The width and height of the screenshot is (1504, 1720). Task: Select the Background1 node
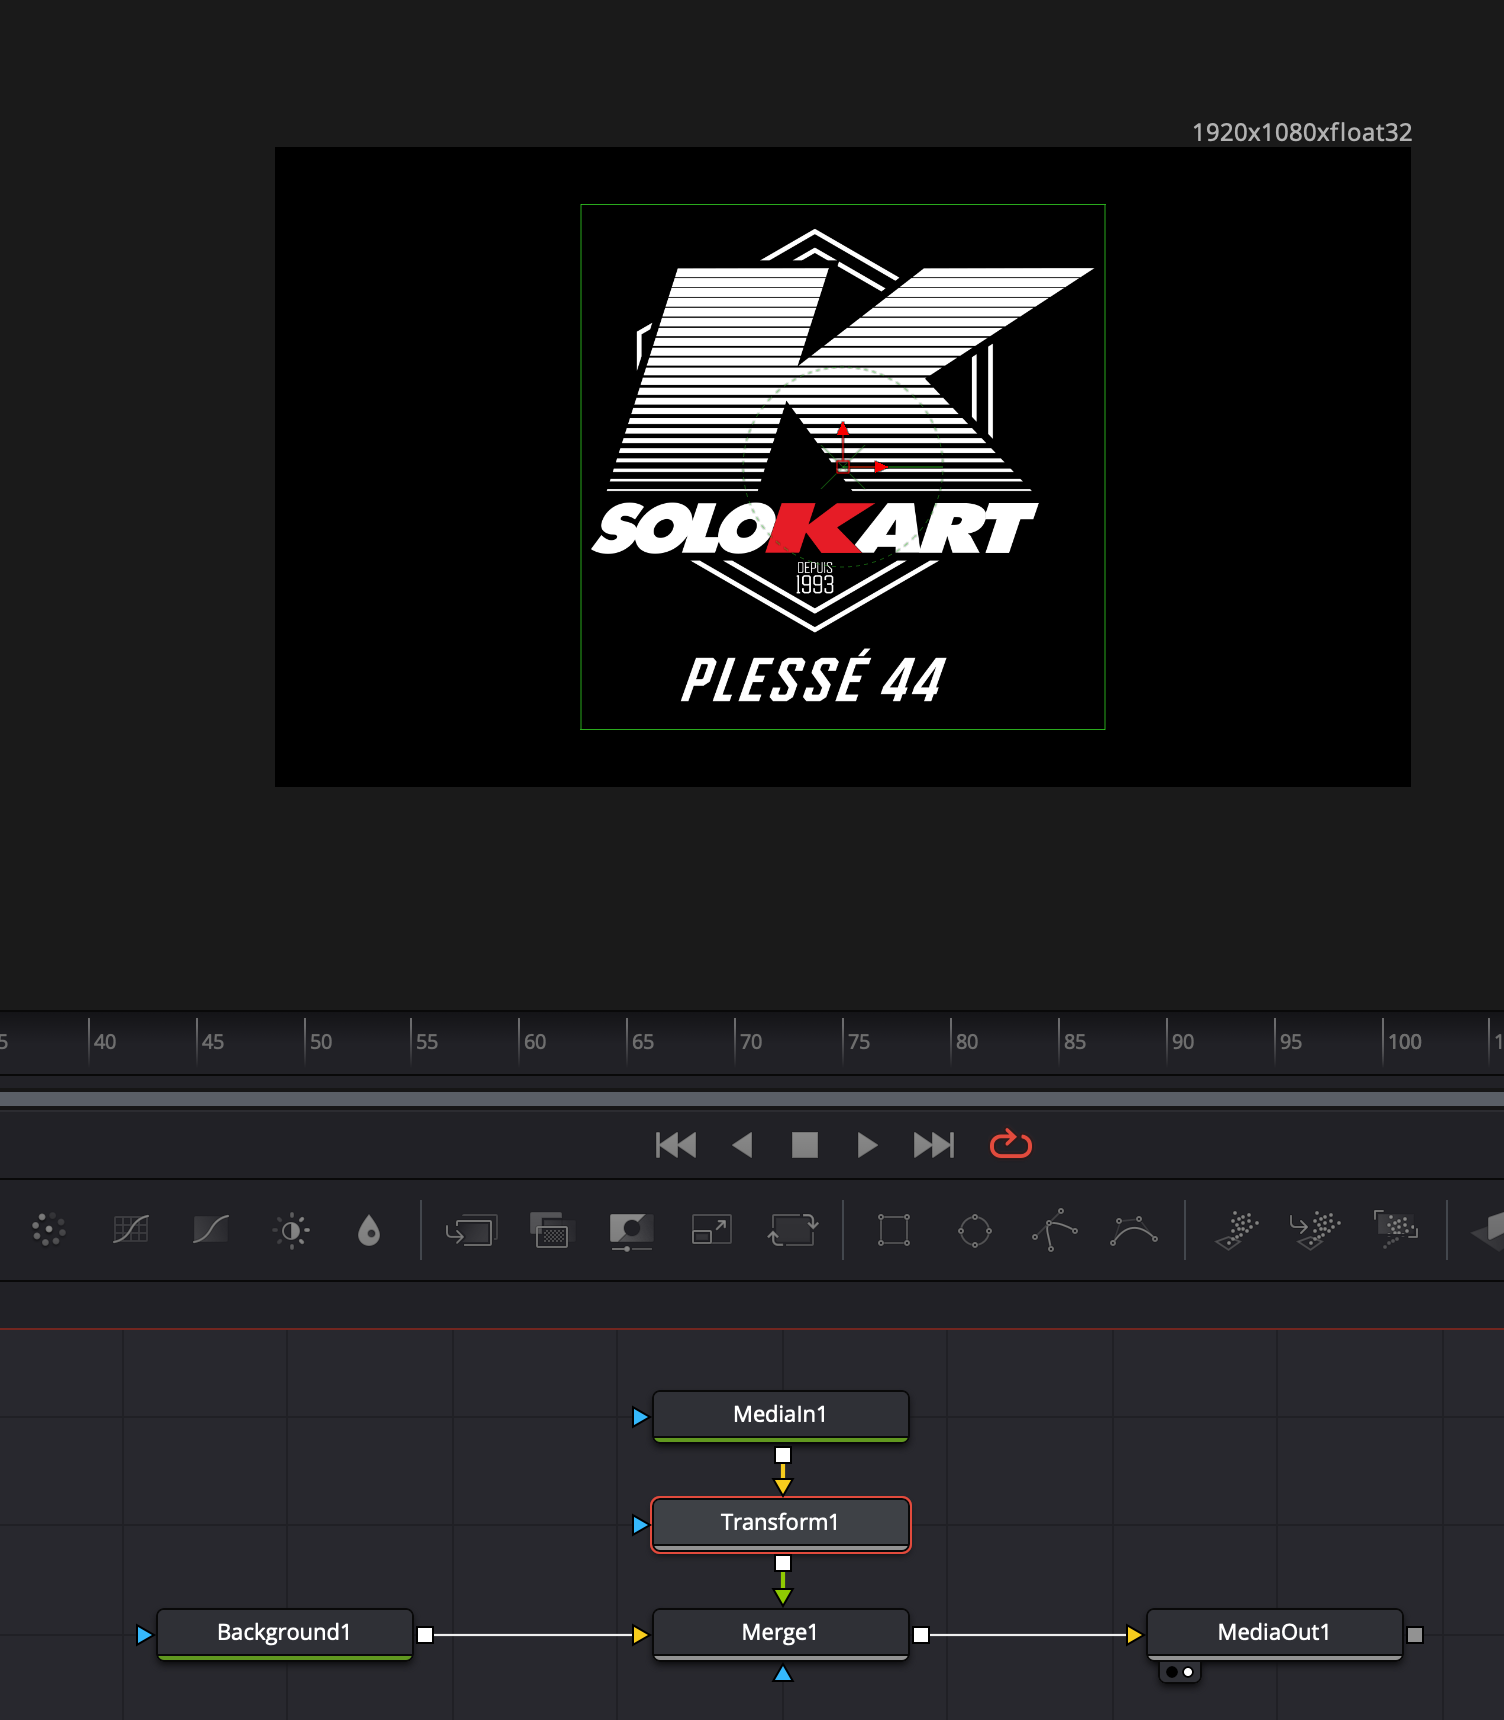(x=284, y=1632)
